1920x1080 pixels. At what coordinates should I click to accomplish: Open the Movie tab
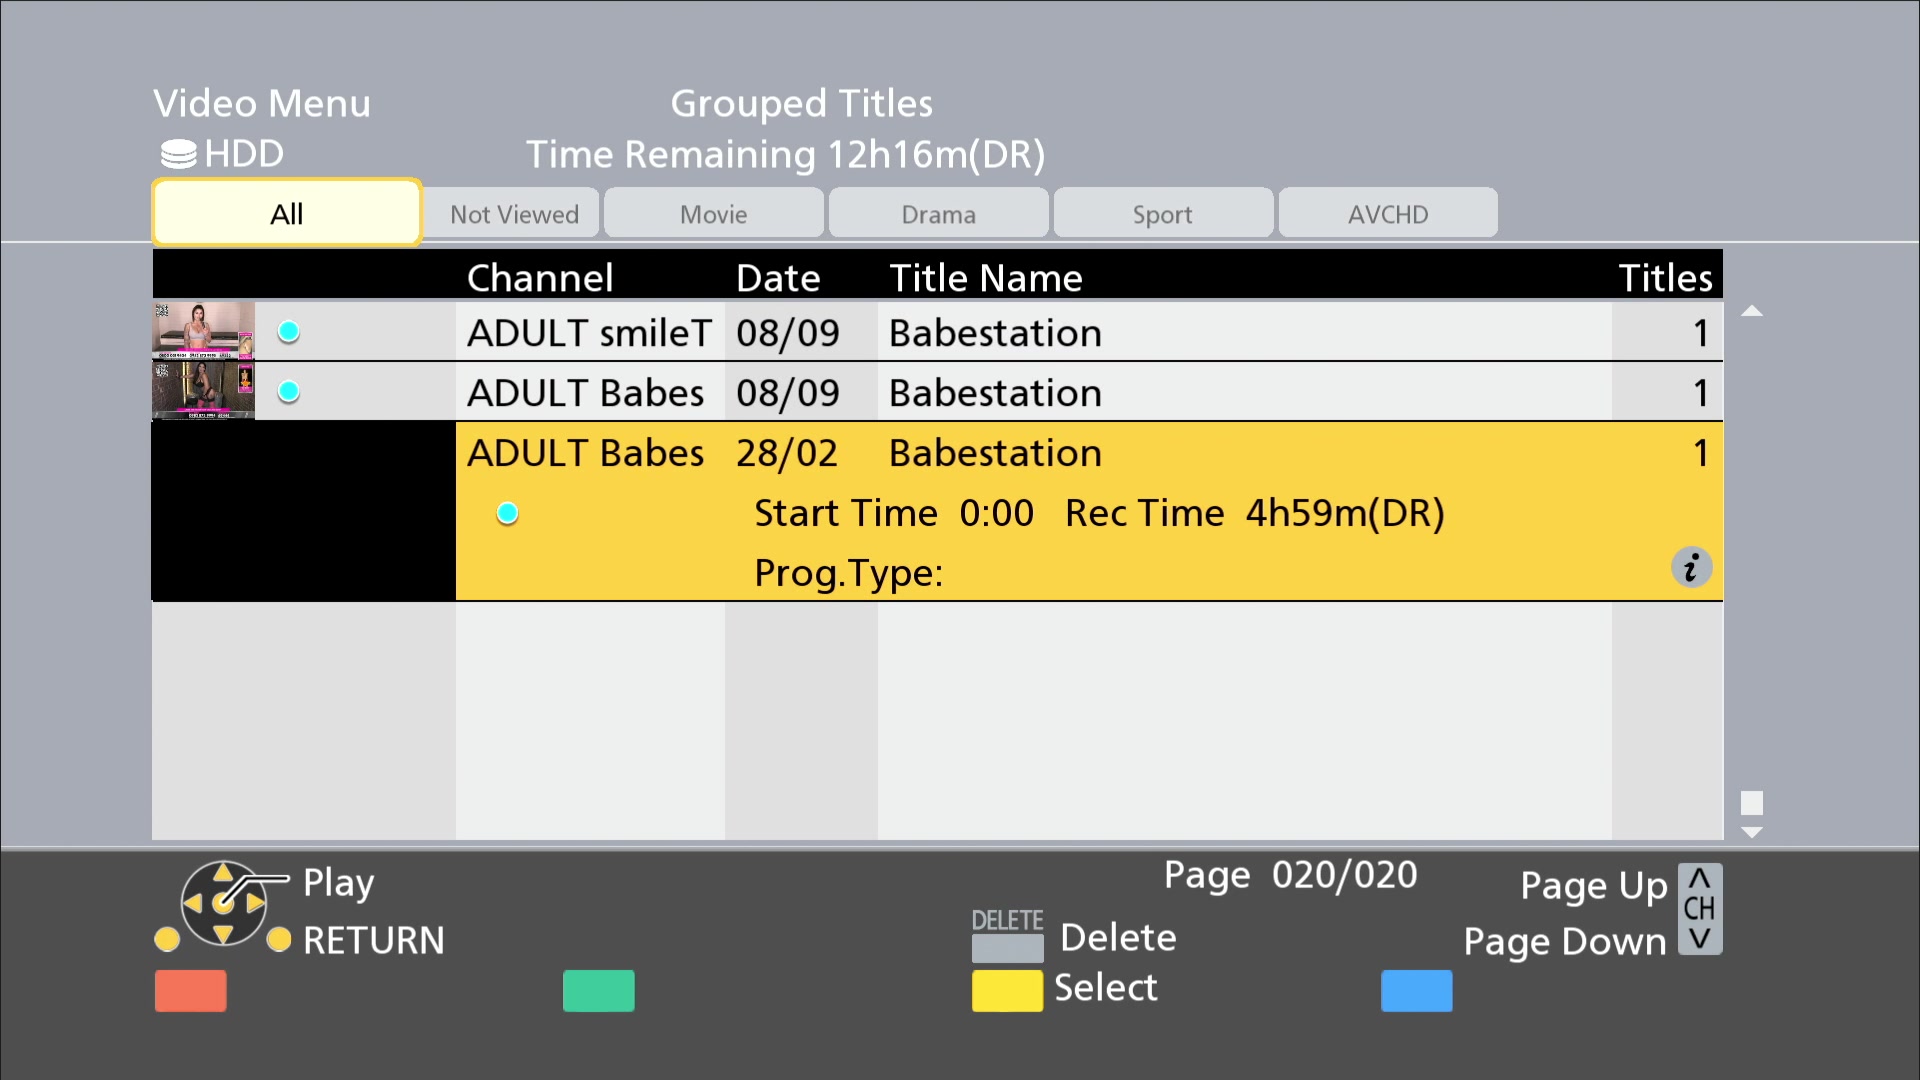click(714, 214)
